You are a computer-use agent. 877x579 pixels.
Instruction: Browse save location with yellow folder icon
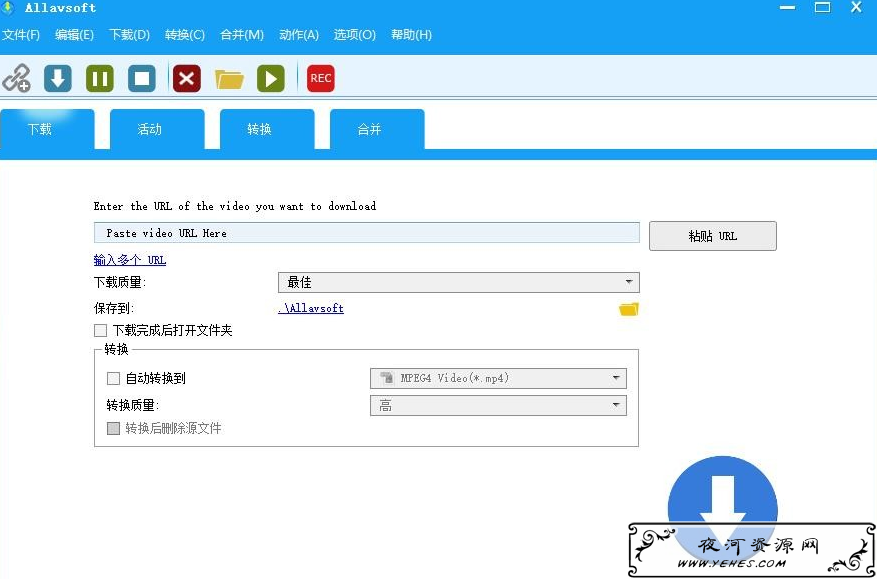click(629, 309)
